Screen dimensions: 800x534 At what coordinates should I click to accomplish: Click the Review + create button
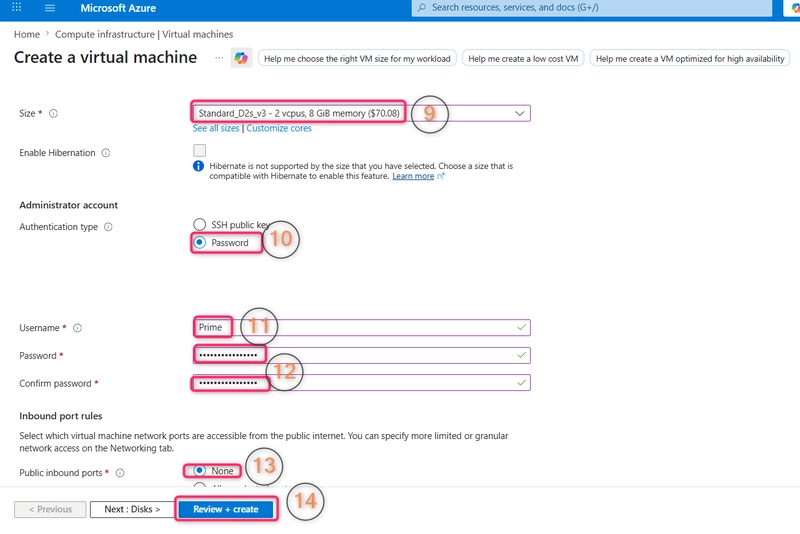coord(226,509)
